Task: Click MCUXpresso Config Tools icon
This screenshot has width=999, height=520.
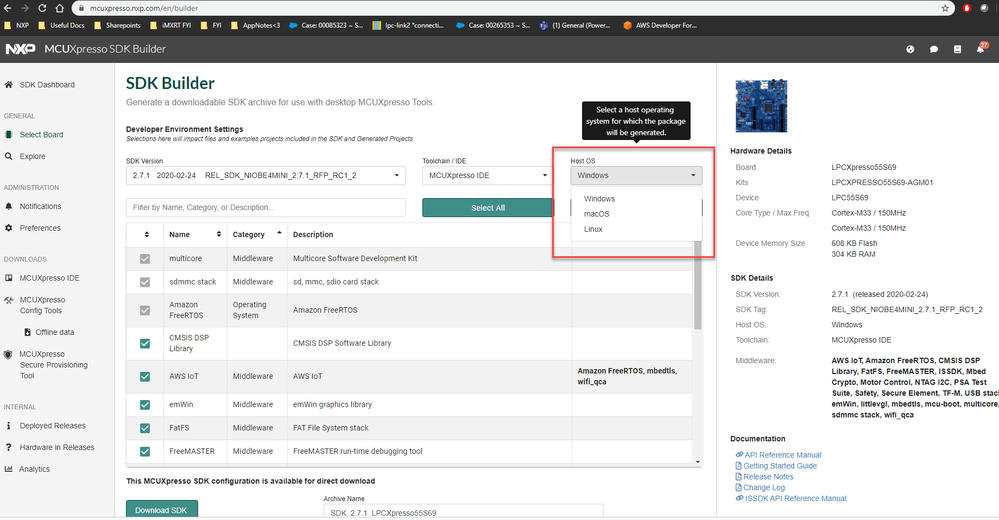Action: point(8,300)
